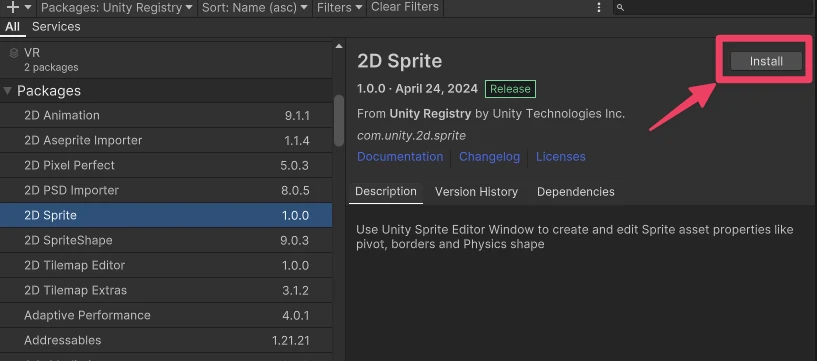Select the 2D SpriteShape package
This screenshot has width=817, height=361.
[x=166, y=240]
